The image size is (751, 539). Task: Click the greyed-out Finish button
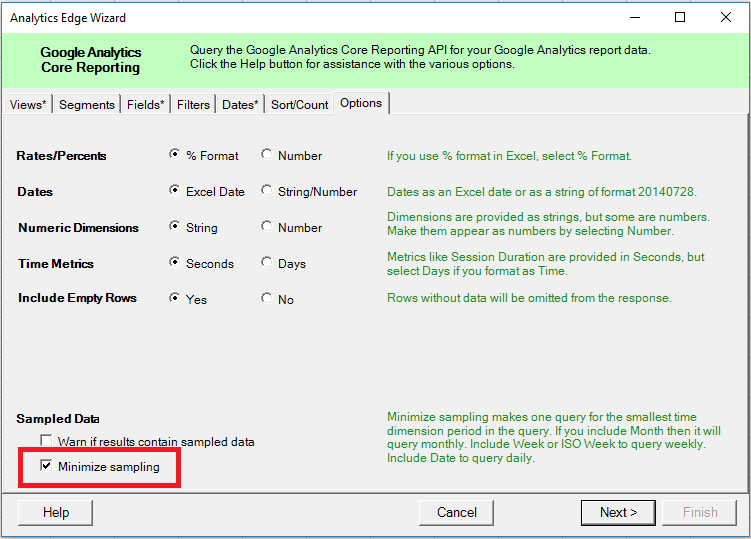pyautogui.click(x=700, y=513)
